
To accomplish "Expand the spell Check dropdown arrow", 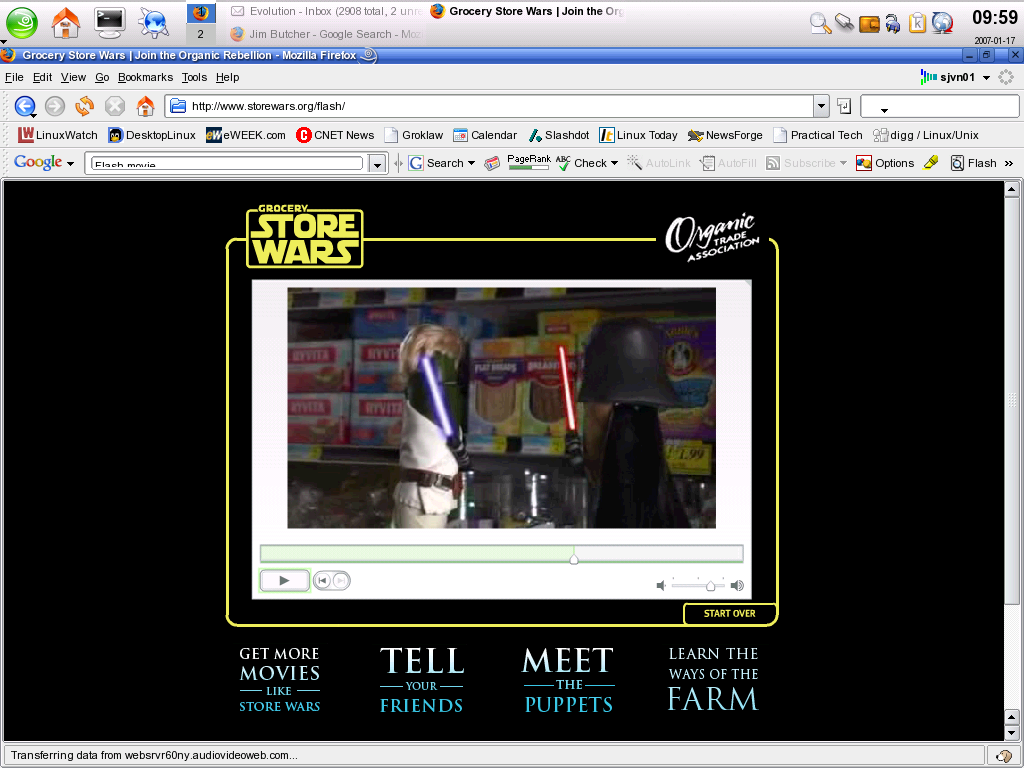I will point(615,163).
